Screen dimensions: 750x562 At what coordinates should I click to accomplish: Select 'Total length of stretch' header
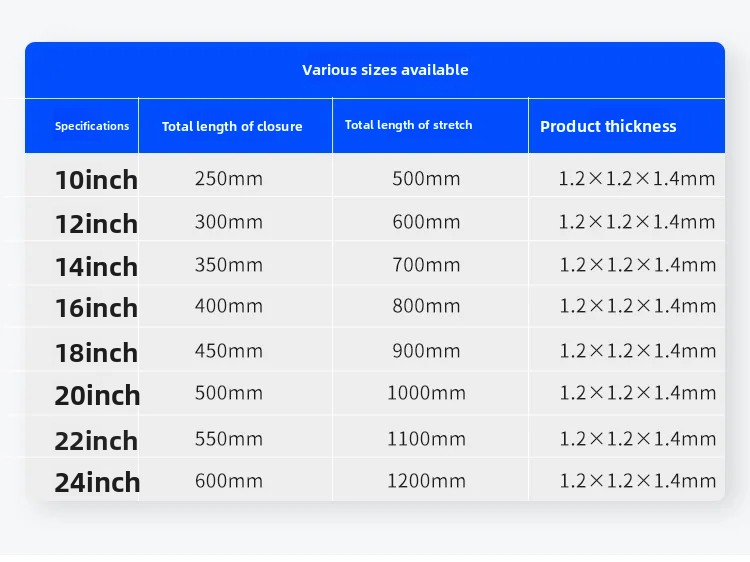pos(408,125)
